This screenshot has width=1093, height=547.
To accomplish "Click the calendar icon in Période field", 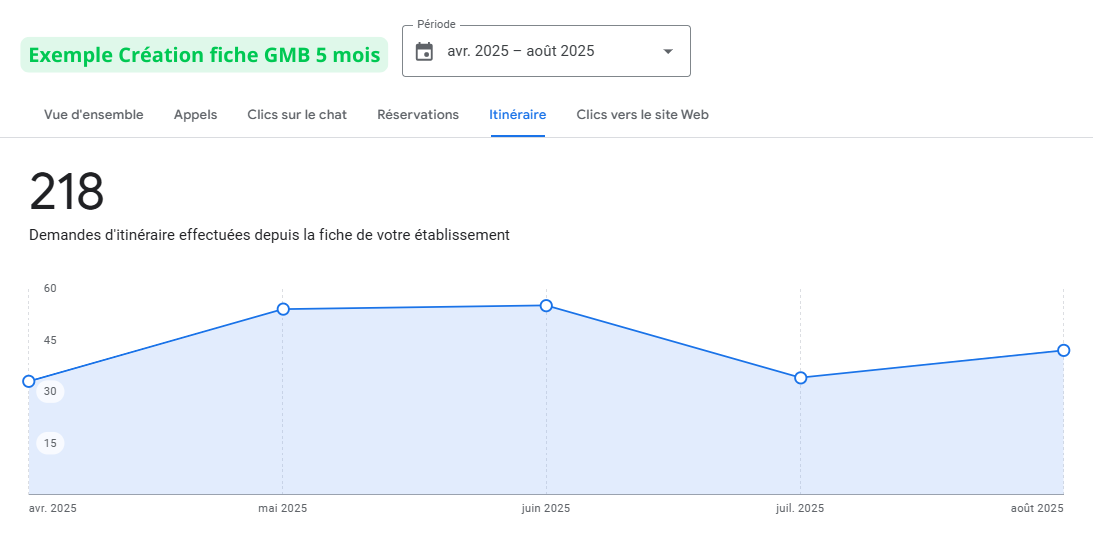I will tap(424, 51).
